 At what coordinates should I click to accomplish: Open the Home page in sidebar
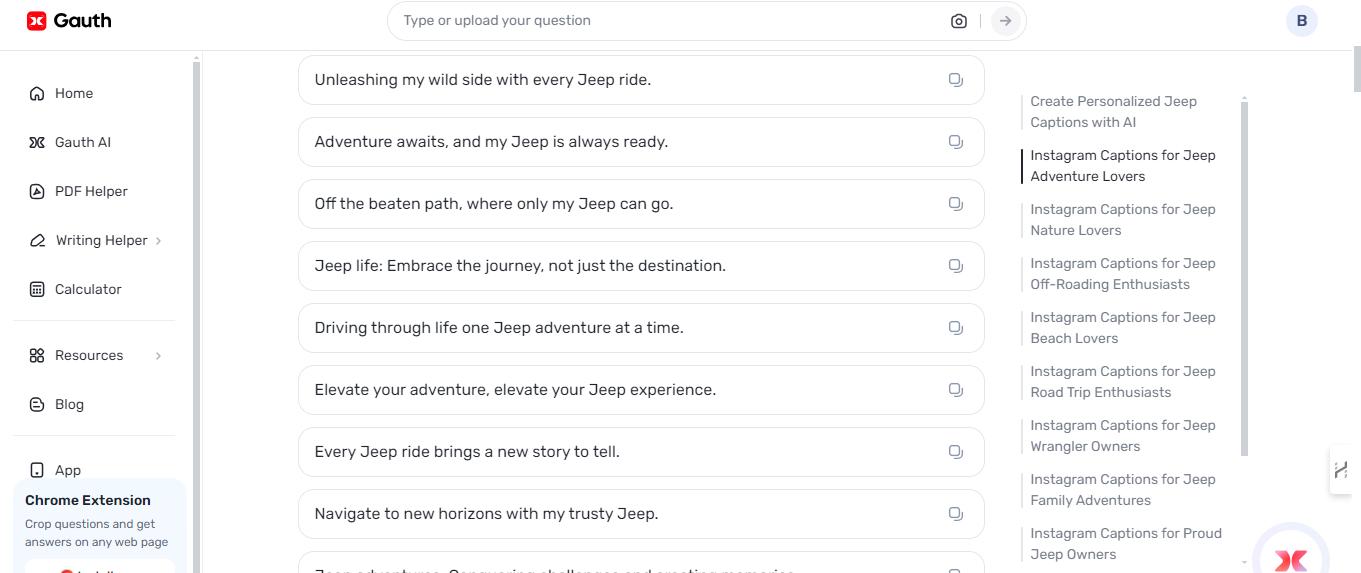tap(73, 93)
